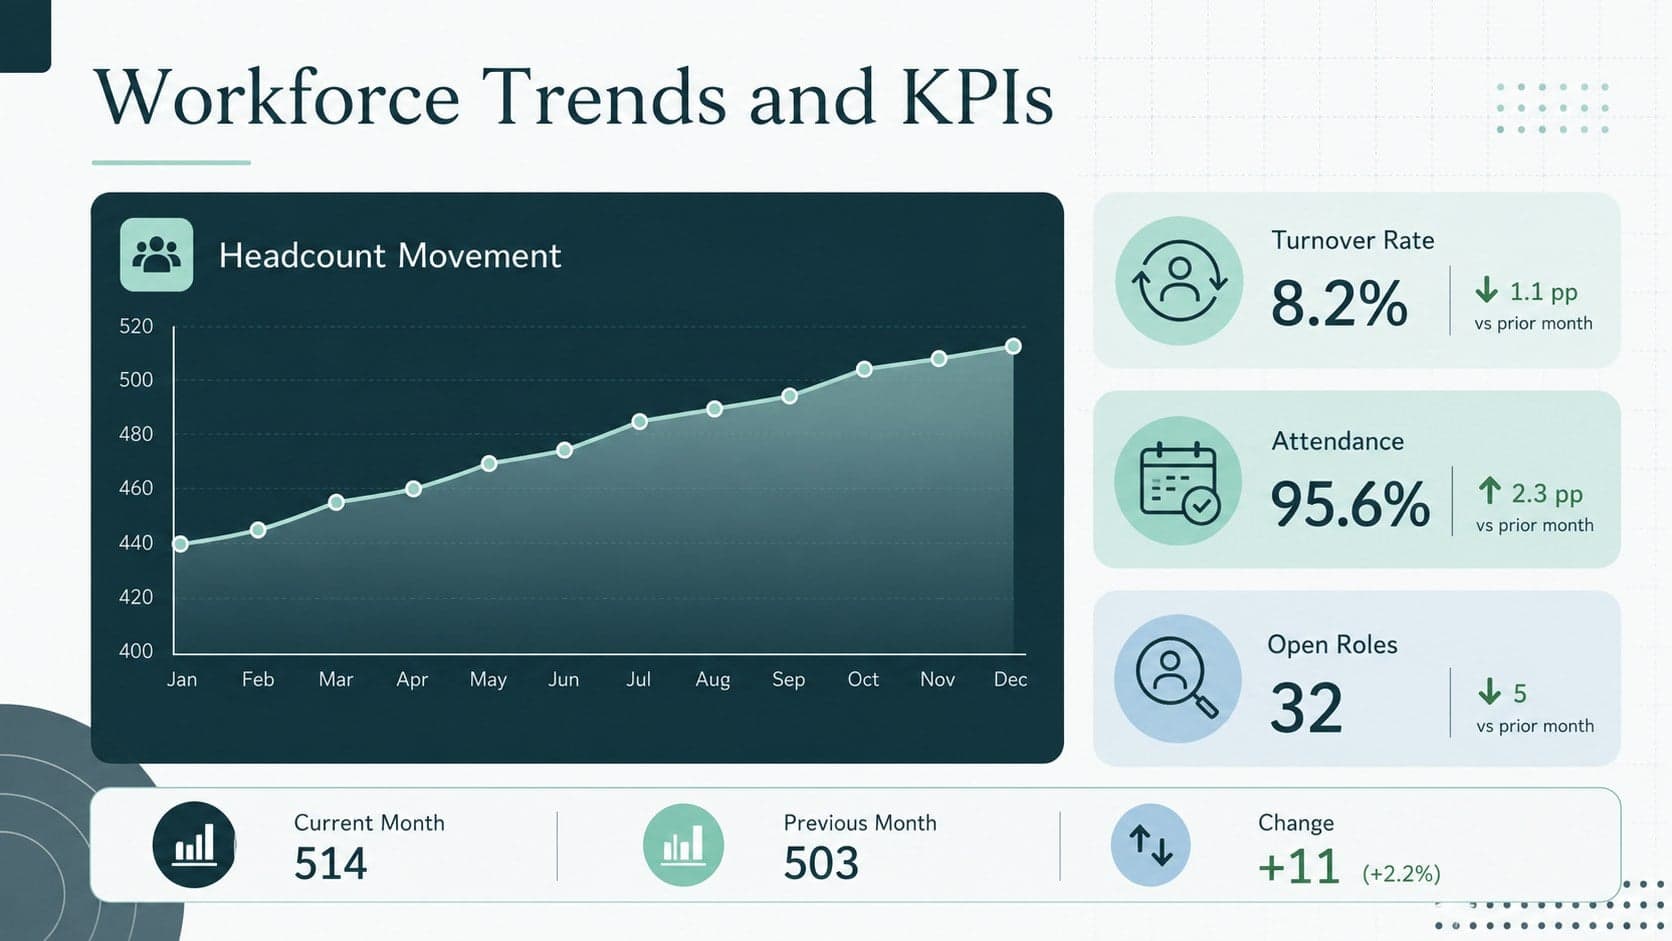Click the Previous Month bar chart icon
Viewport: 1672px width, 941px height.
tap(683, 845)
